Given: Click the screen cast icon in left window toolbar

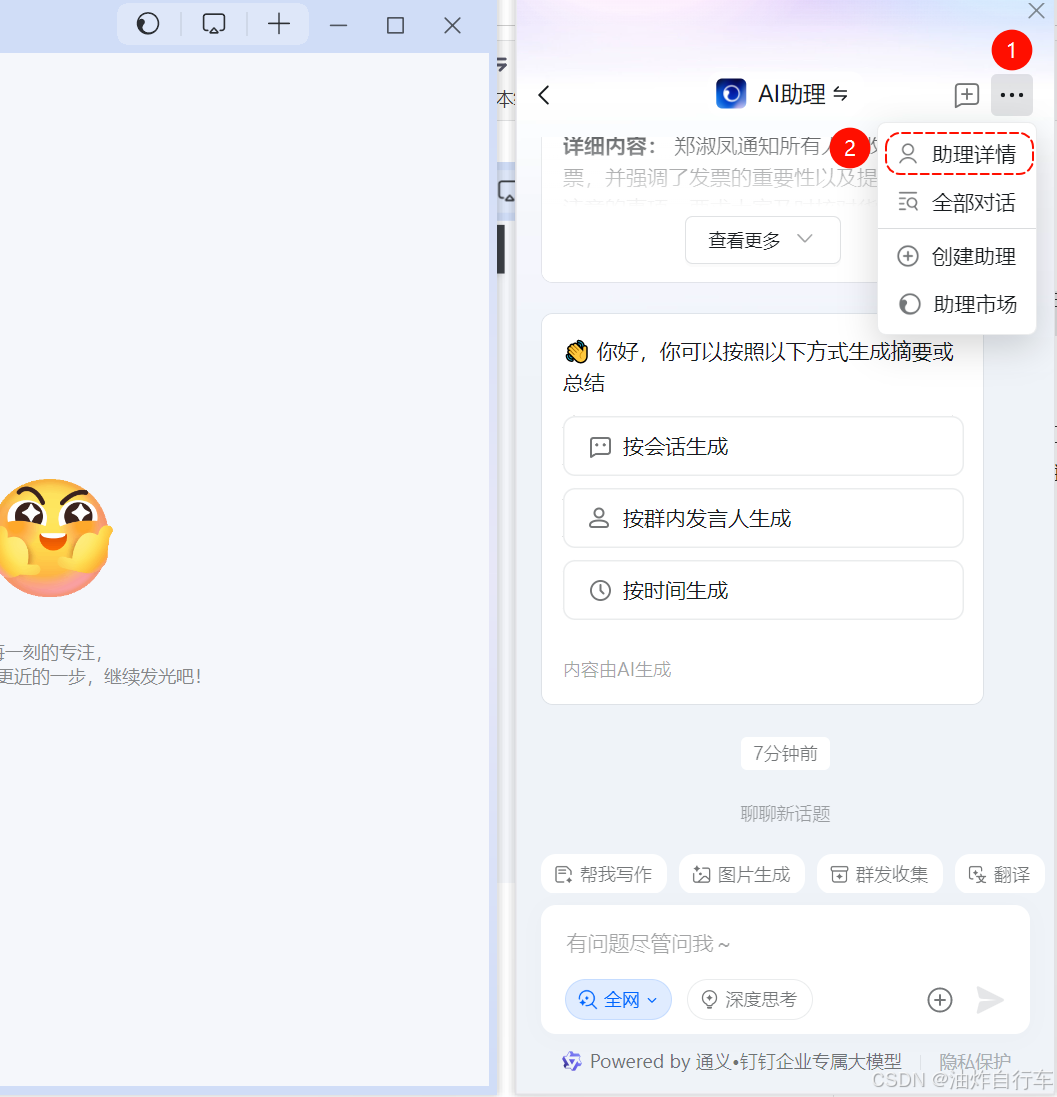Looking at the screenshot, I should (x=214, y=24).
